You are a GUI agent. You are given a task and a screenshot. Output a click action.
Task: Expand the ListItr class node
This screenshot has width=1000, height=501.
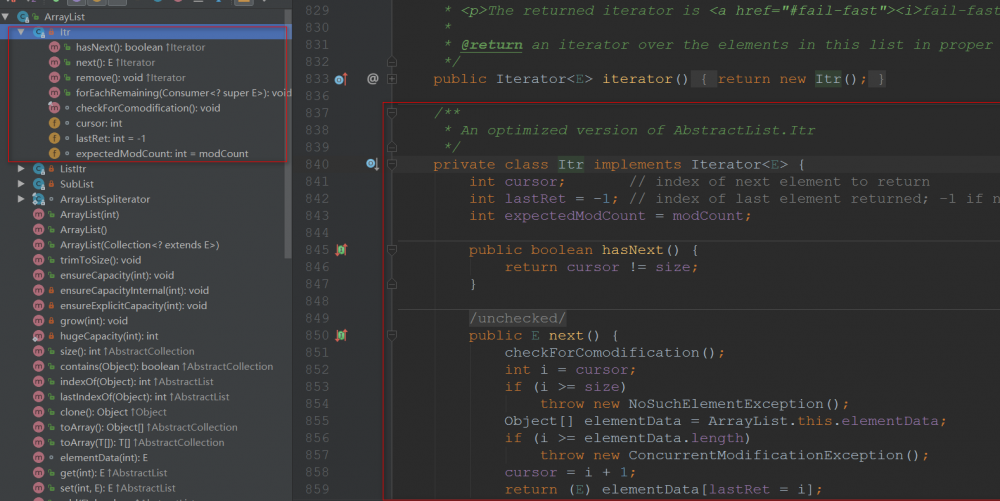20,169
